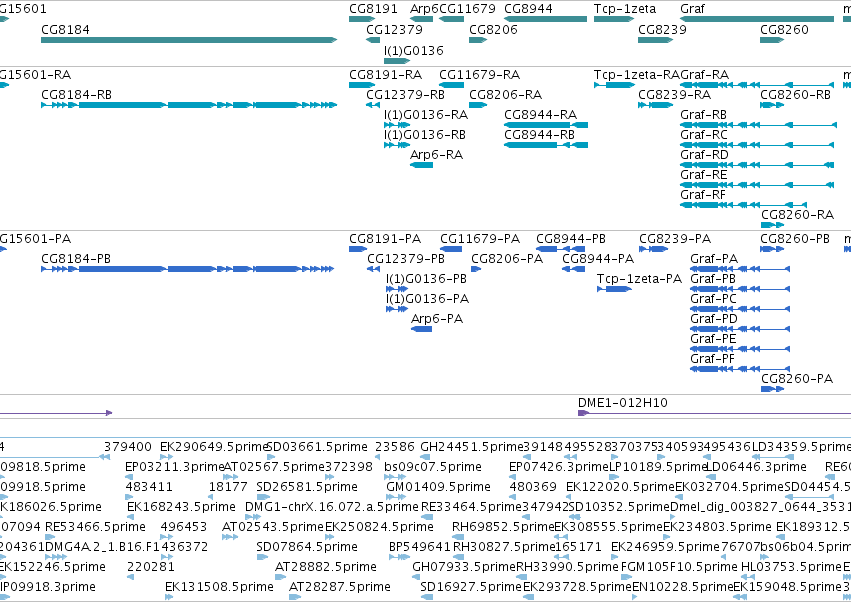Select the CG11679 gene label
Image resolution: width=851 pixels, height=602 pixels.
[x=467, y=9]
